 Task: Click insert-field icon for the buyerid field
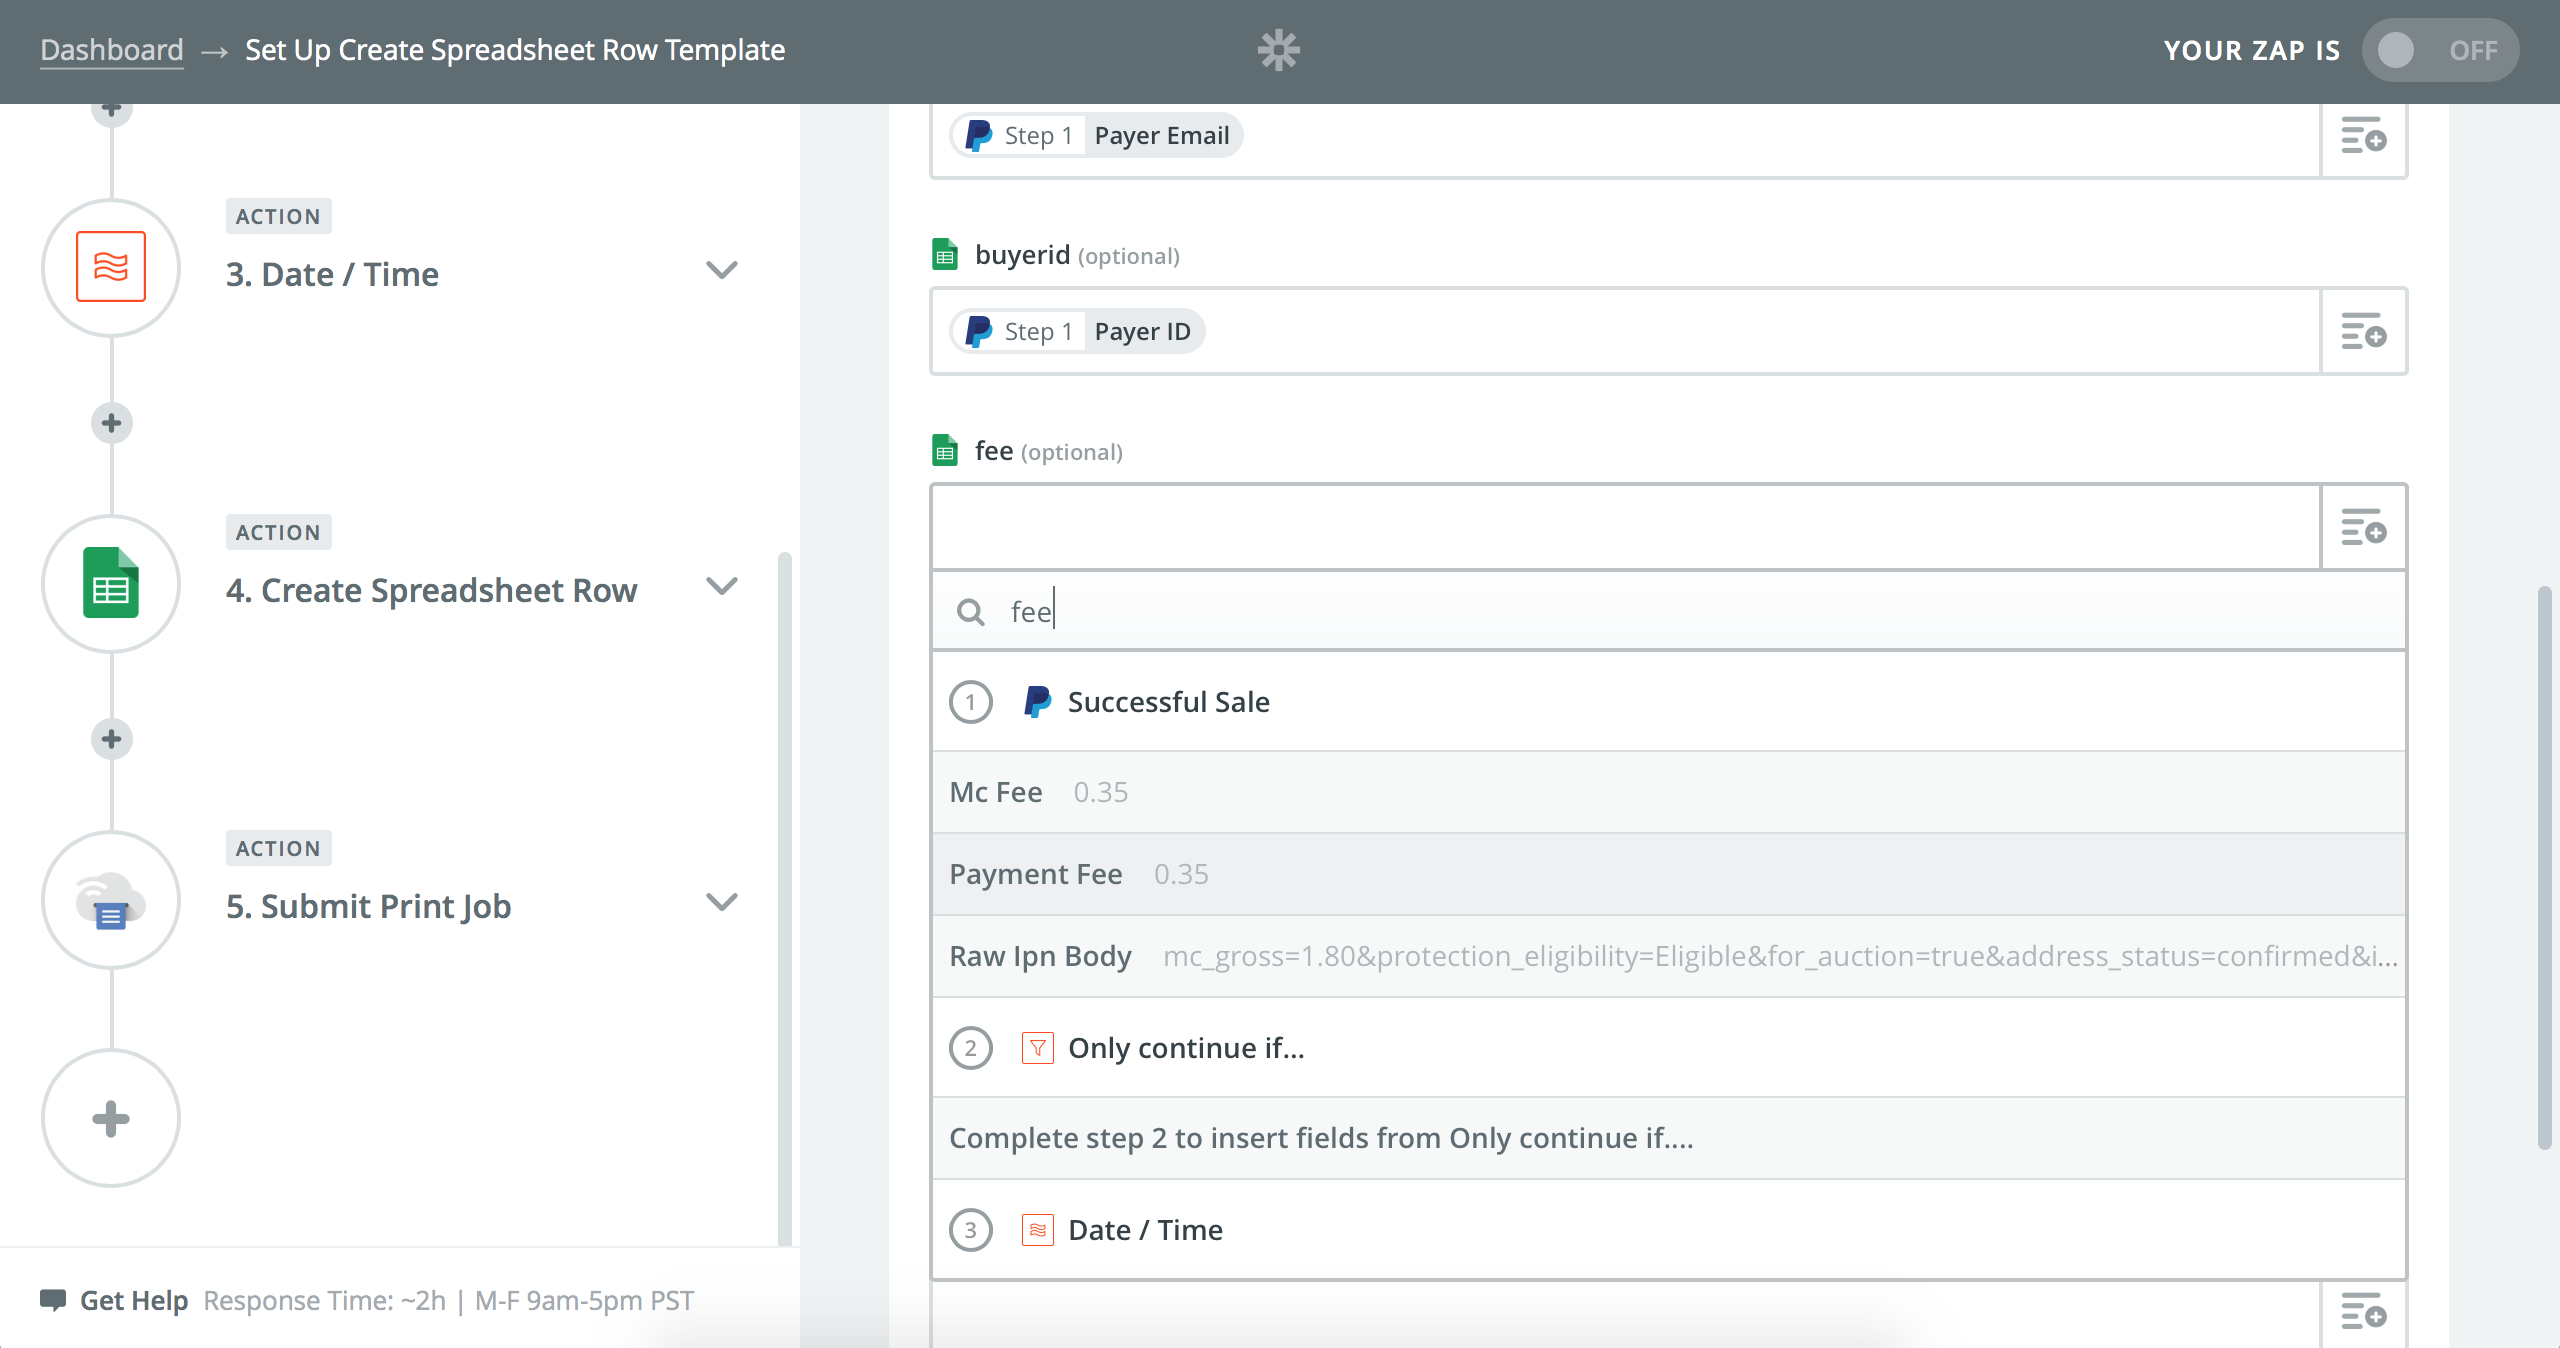tap(2363, 331)
